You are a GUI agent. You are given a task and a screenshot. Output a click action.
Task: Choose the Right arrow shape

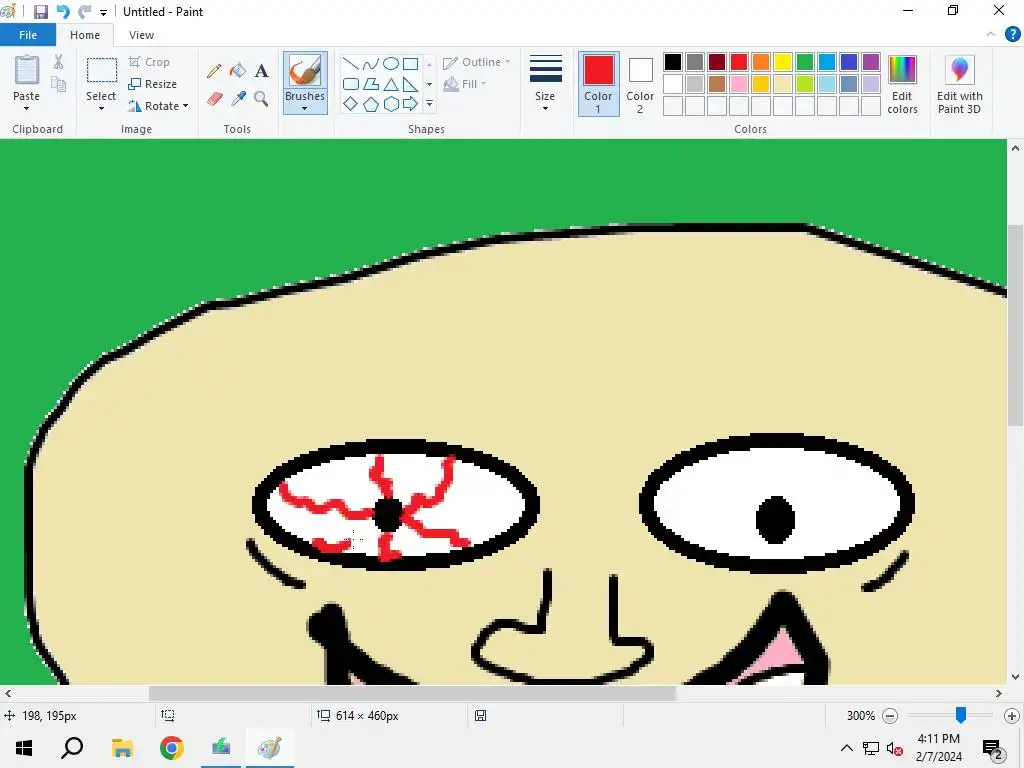click(410, 104)
